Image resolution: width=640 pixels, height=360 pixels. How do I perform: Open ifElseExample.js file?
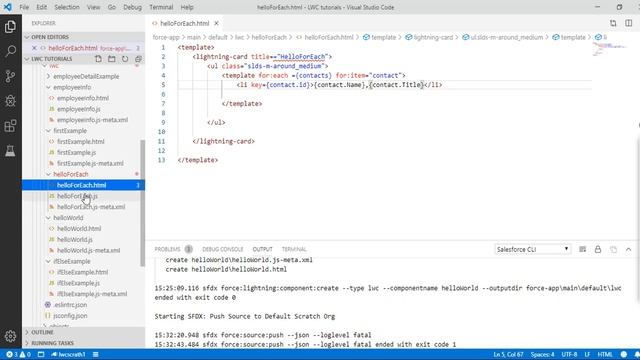click(78, 283)
